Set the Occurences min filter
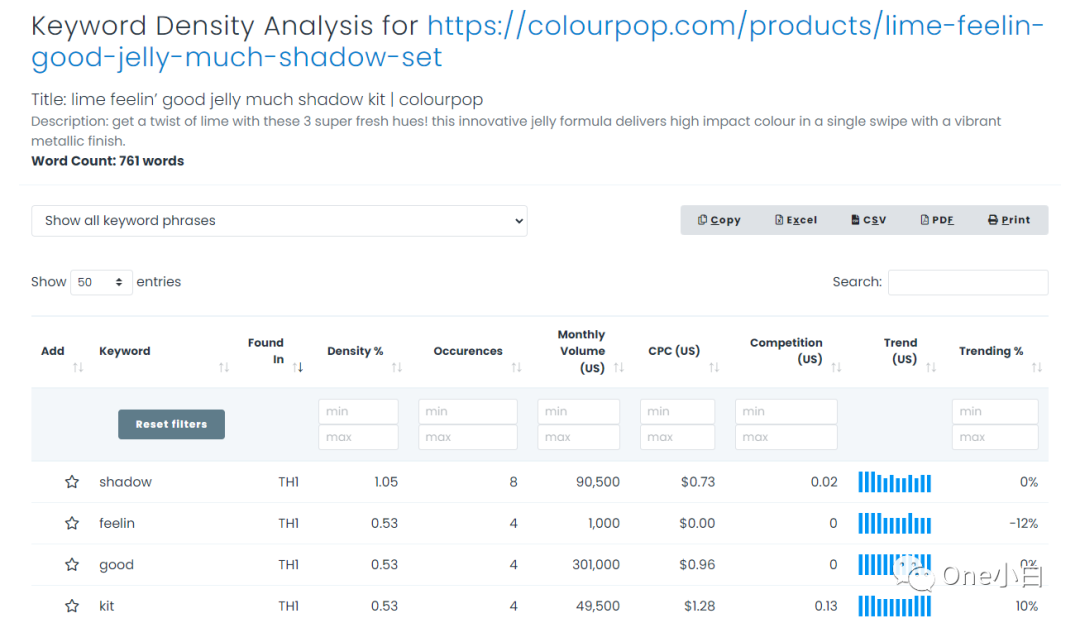The width and height of the screenshot is (1080, 623). [468, 412]
